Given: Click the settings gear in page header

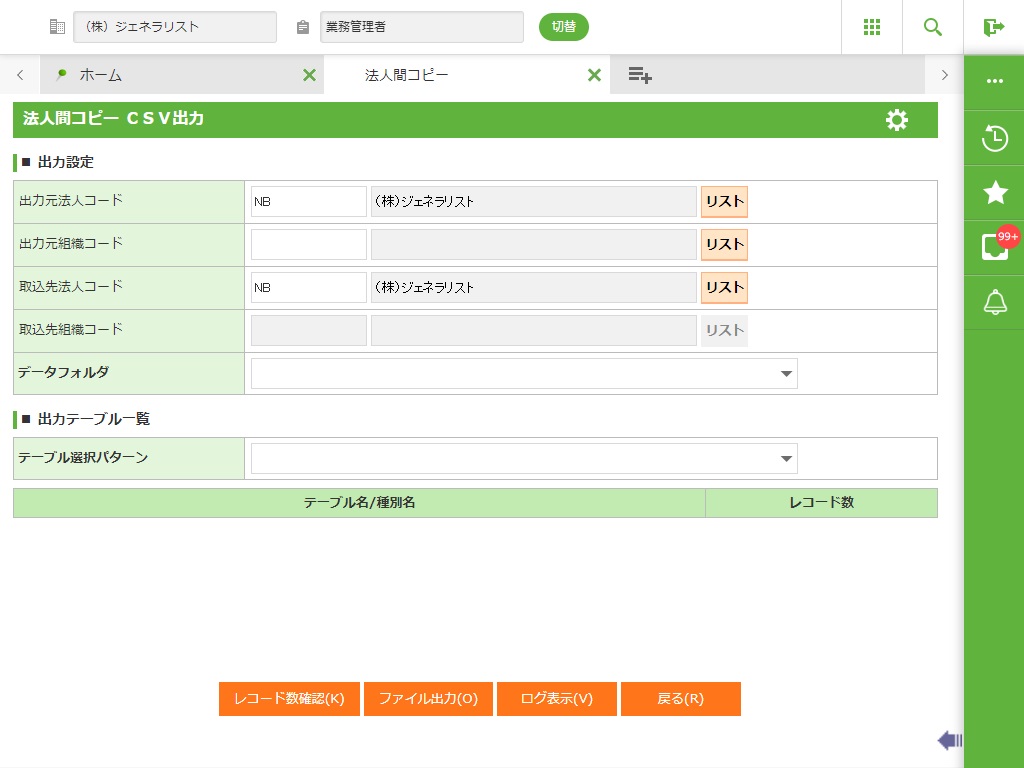Looking at the screenshot, I should [x=897, y=120].
